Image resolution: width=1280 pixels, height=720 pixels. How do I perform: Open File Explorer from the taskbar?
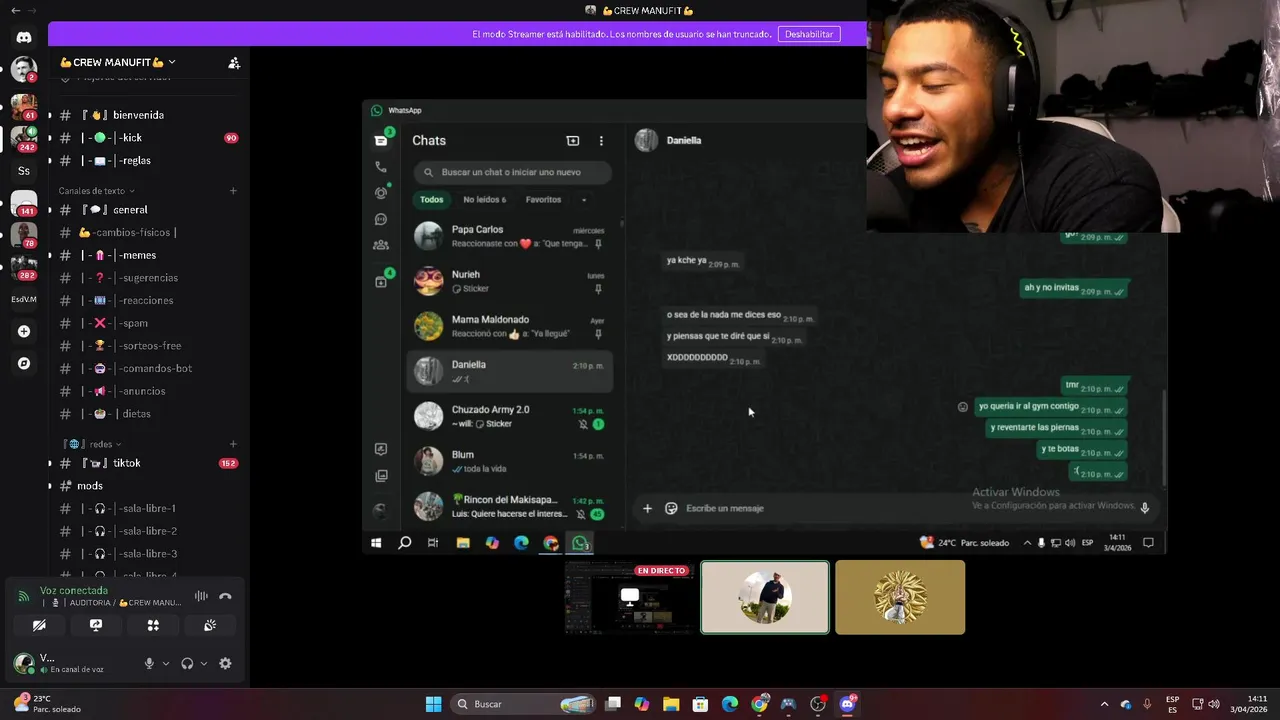click(671, 704)
